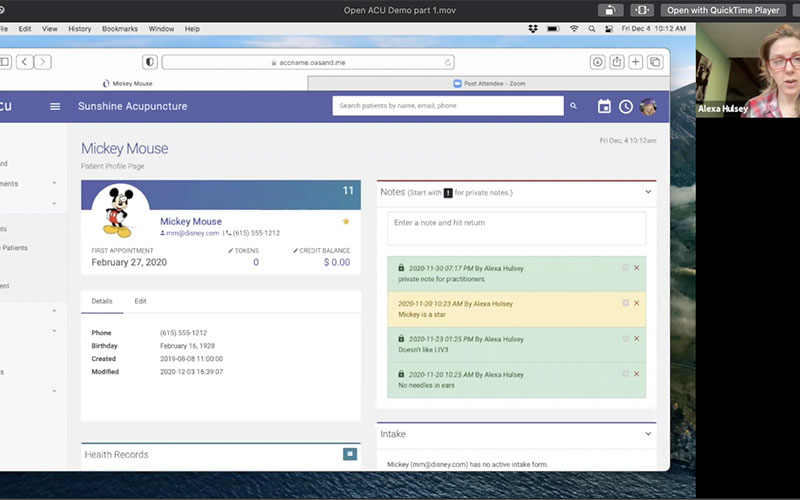The height and width of the screenshot is (500, 800).
Task: Delete the 'private note for practitioners' note
Action: point(636,268)
